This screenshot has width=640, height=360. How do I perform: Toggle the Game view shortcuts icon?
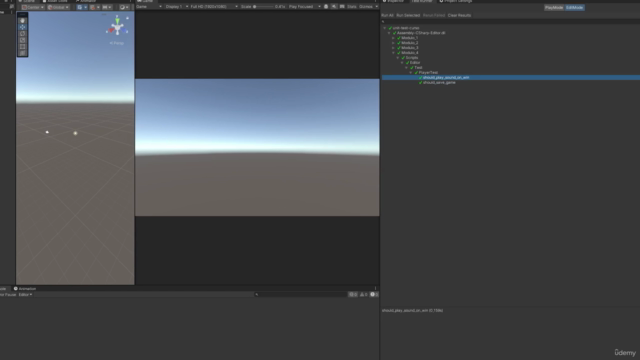tap(342, 7)
